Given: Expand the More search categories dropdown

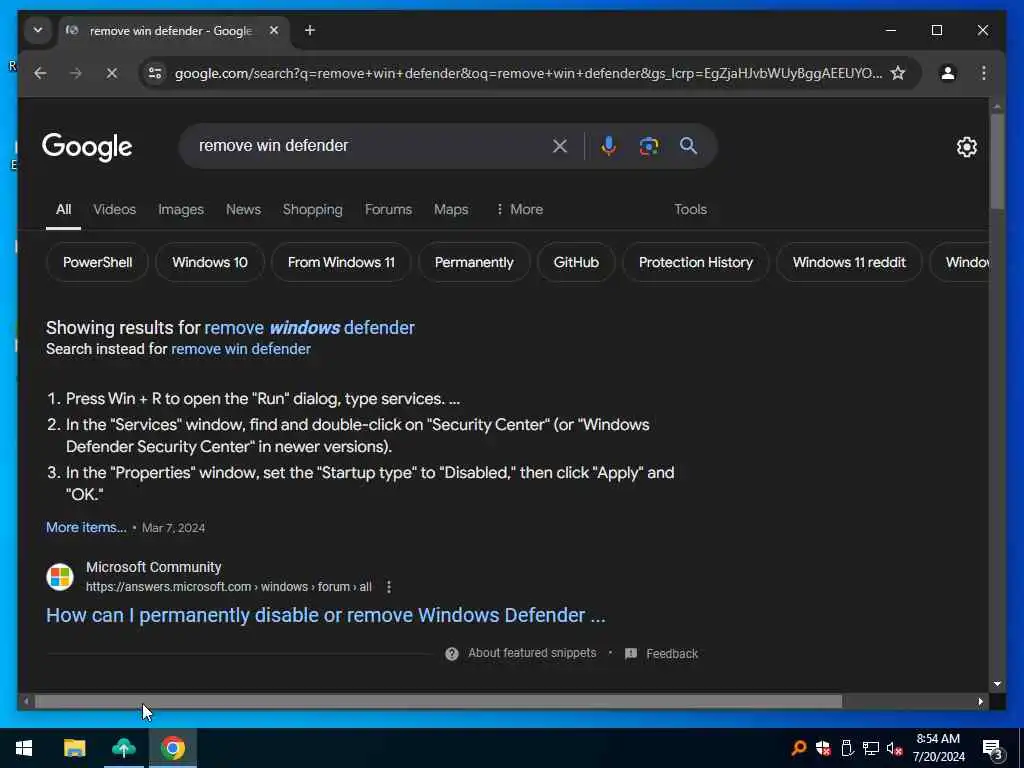Looking at the screenshot, I should click(519, 210).
